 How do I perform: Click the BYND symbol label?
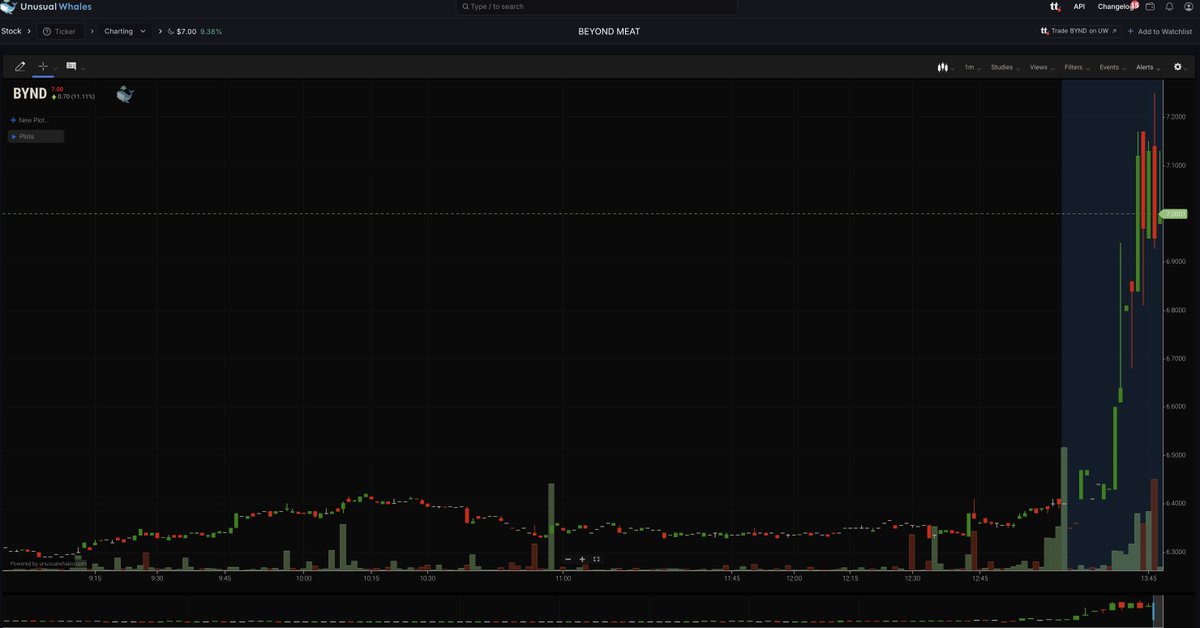[x=30, y=93]
